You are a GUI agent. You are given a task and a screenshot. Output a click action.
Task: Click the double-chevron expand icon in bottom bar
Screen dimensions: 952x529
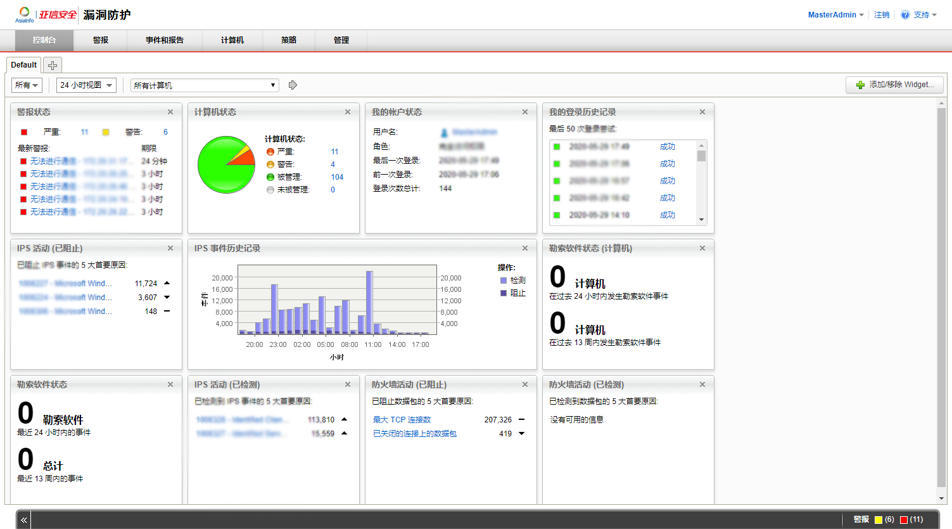(x=24, y=520)
